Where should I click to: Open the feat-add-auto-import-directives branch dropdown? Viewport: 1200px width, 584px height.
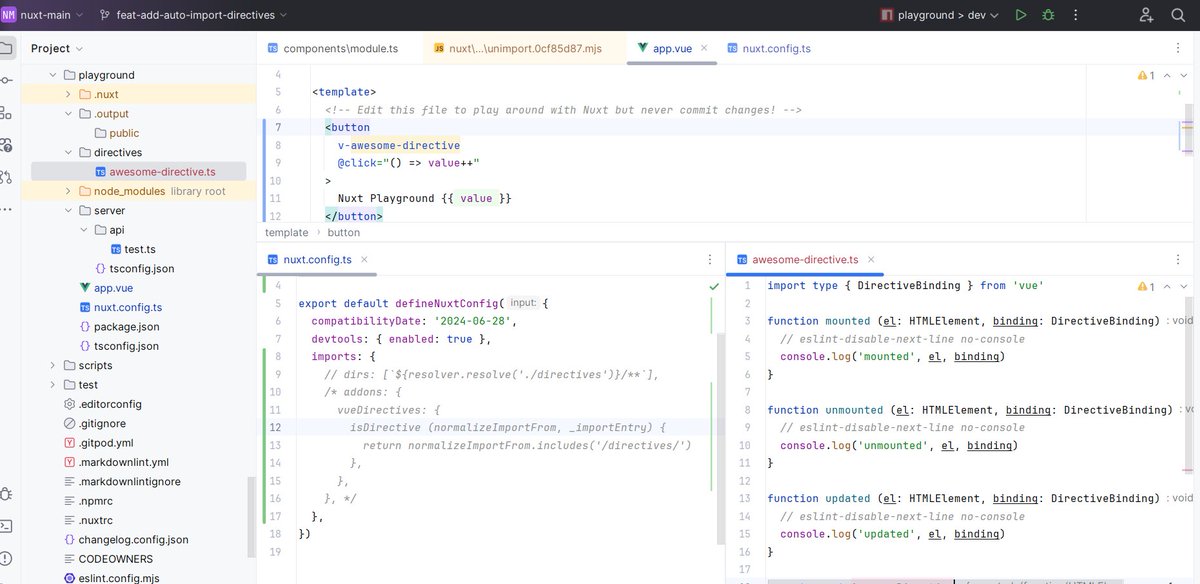click(195, 15)
